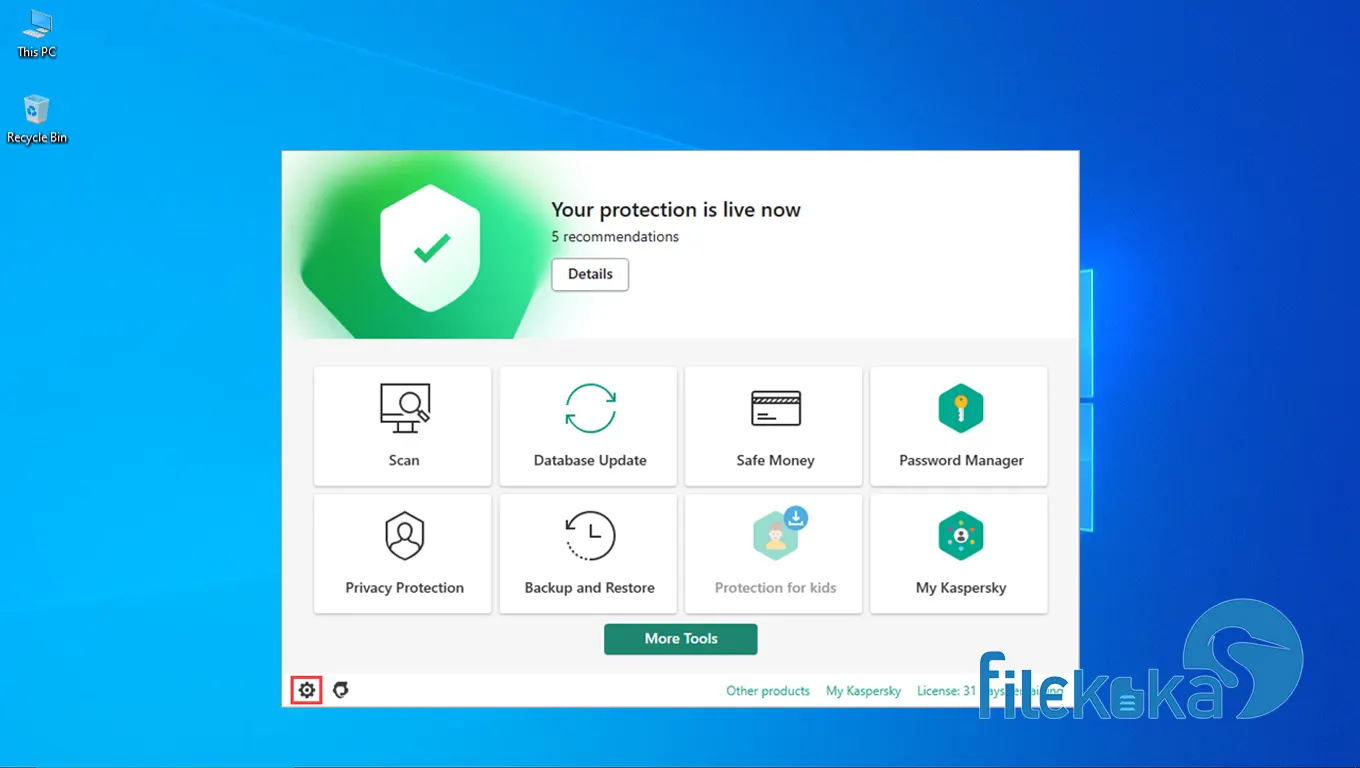Viewport: 1360px width, 768px height.
Task: Open the Other products link
Action: coord(768,691)
